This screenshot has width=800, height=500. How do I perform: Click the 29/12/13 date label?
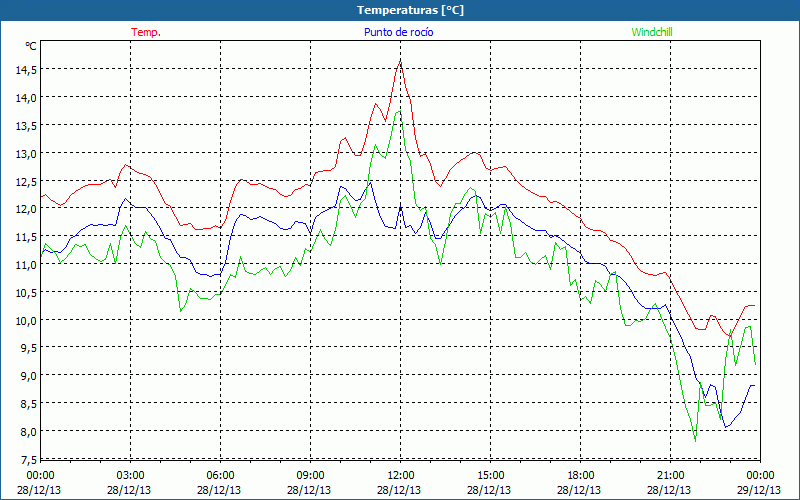click(759, 490)
